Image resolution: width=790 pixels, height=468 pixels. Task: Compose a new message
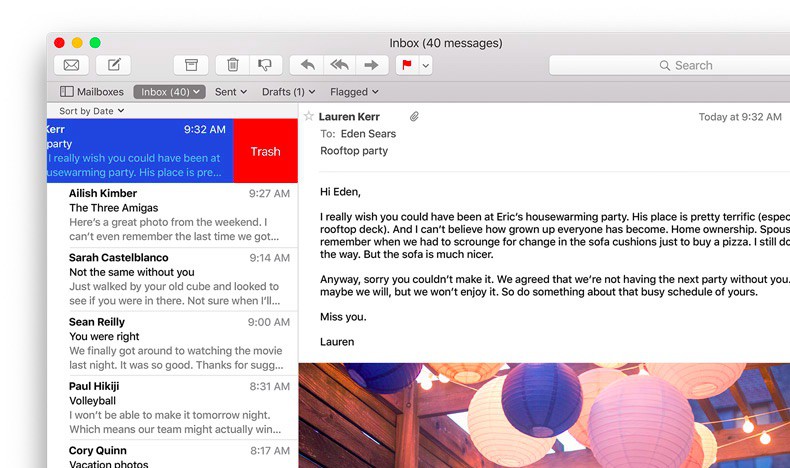[114, 65]
